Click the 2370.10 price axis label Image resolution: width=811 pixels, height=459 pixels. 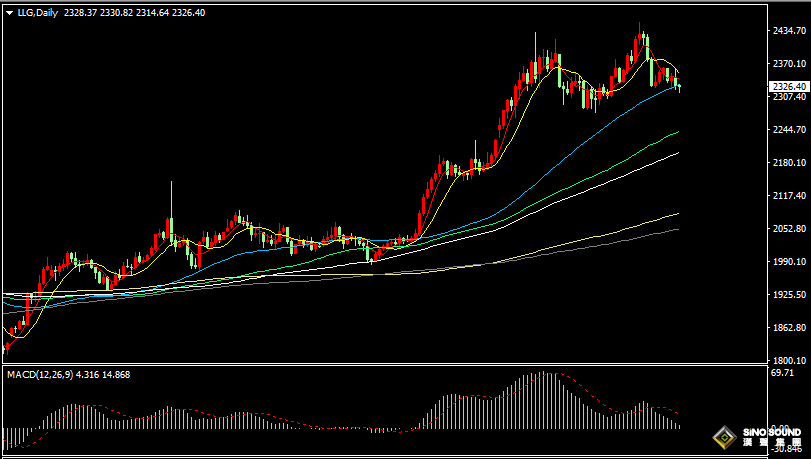pyautogui.click(x=790, y=64)
